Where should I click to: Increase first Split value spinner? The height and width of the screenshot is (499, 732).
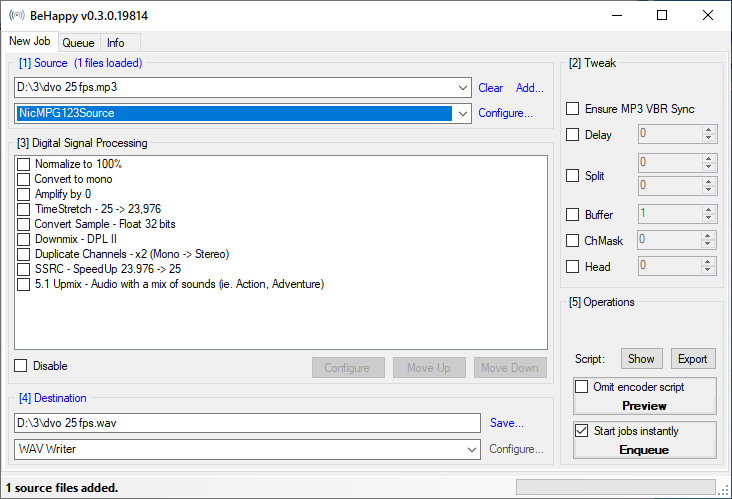(x=709, y=159)
